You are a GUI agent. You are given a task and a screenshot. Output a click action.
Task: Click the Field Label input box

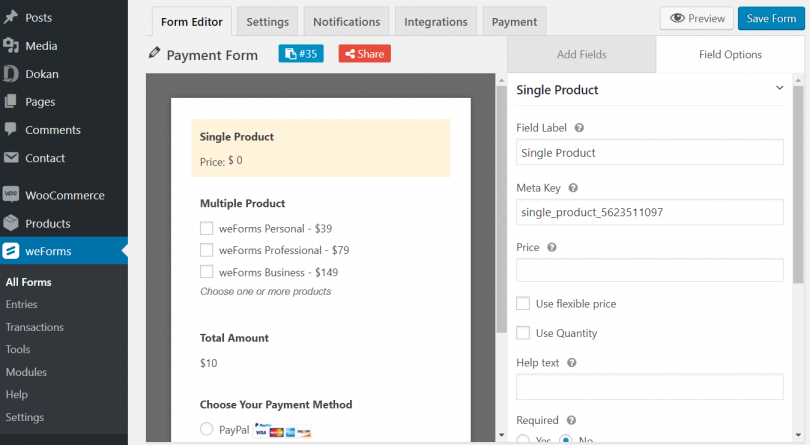click(x=649, y=152)
